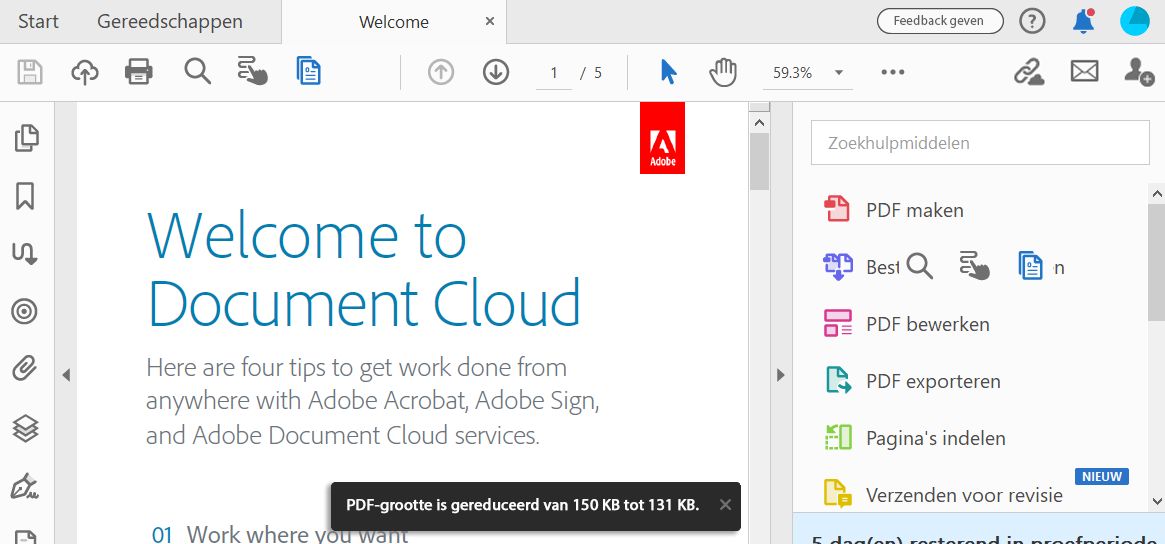Screen dimensions: 1165x544
Task: Send file by email envelope icon
Action: [x=1084, y=72]
